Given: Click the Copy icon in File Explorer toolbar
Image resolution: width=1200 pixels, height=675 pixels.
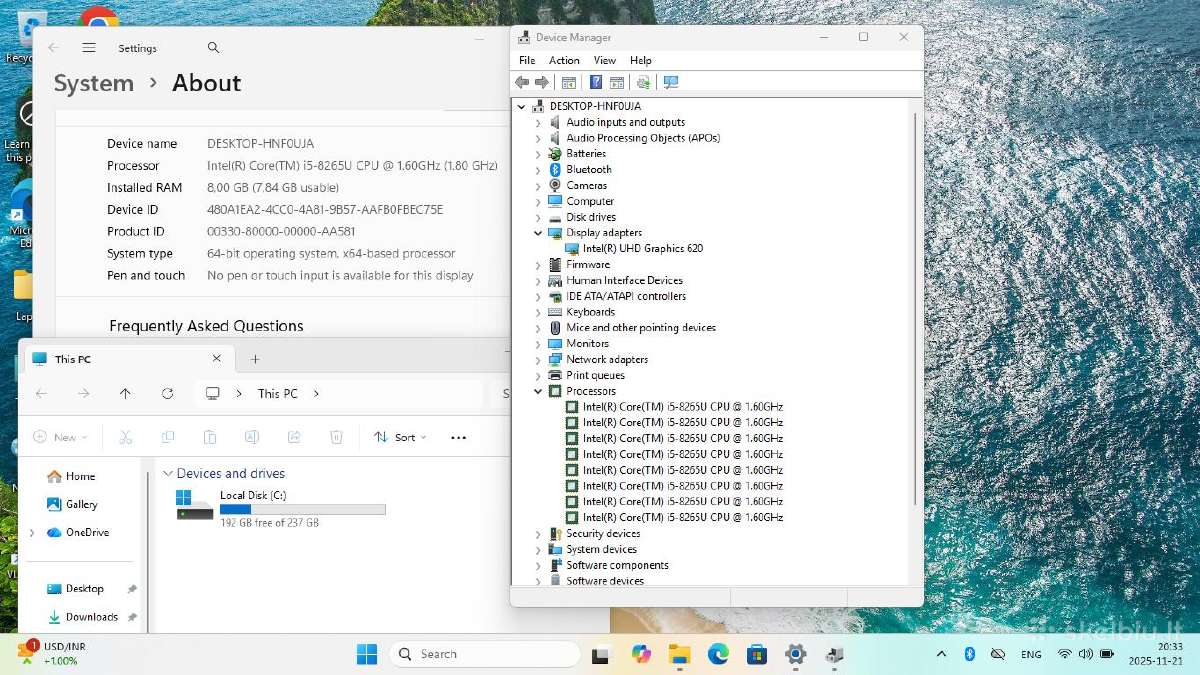Looking at the screenshot, I should (168, 437).
